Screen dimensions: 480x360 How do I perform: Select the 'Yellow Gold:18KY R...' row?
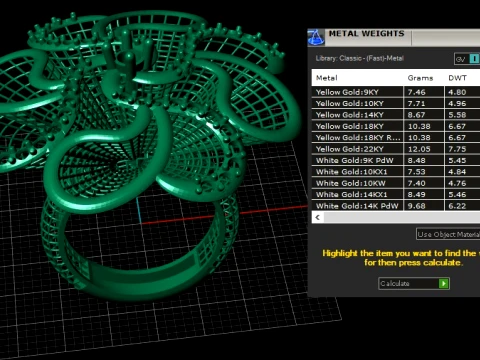point(396,137)
